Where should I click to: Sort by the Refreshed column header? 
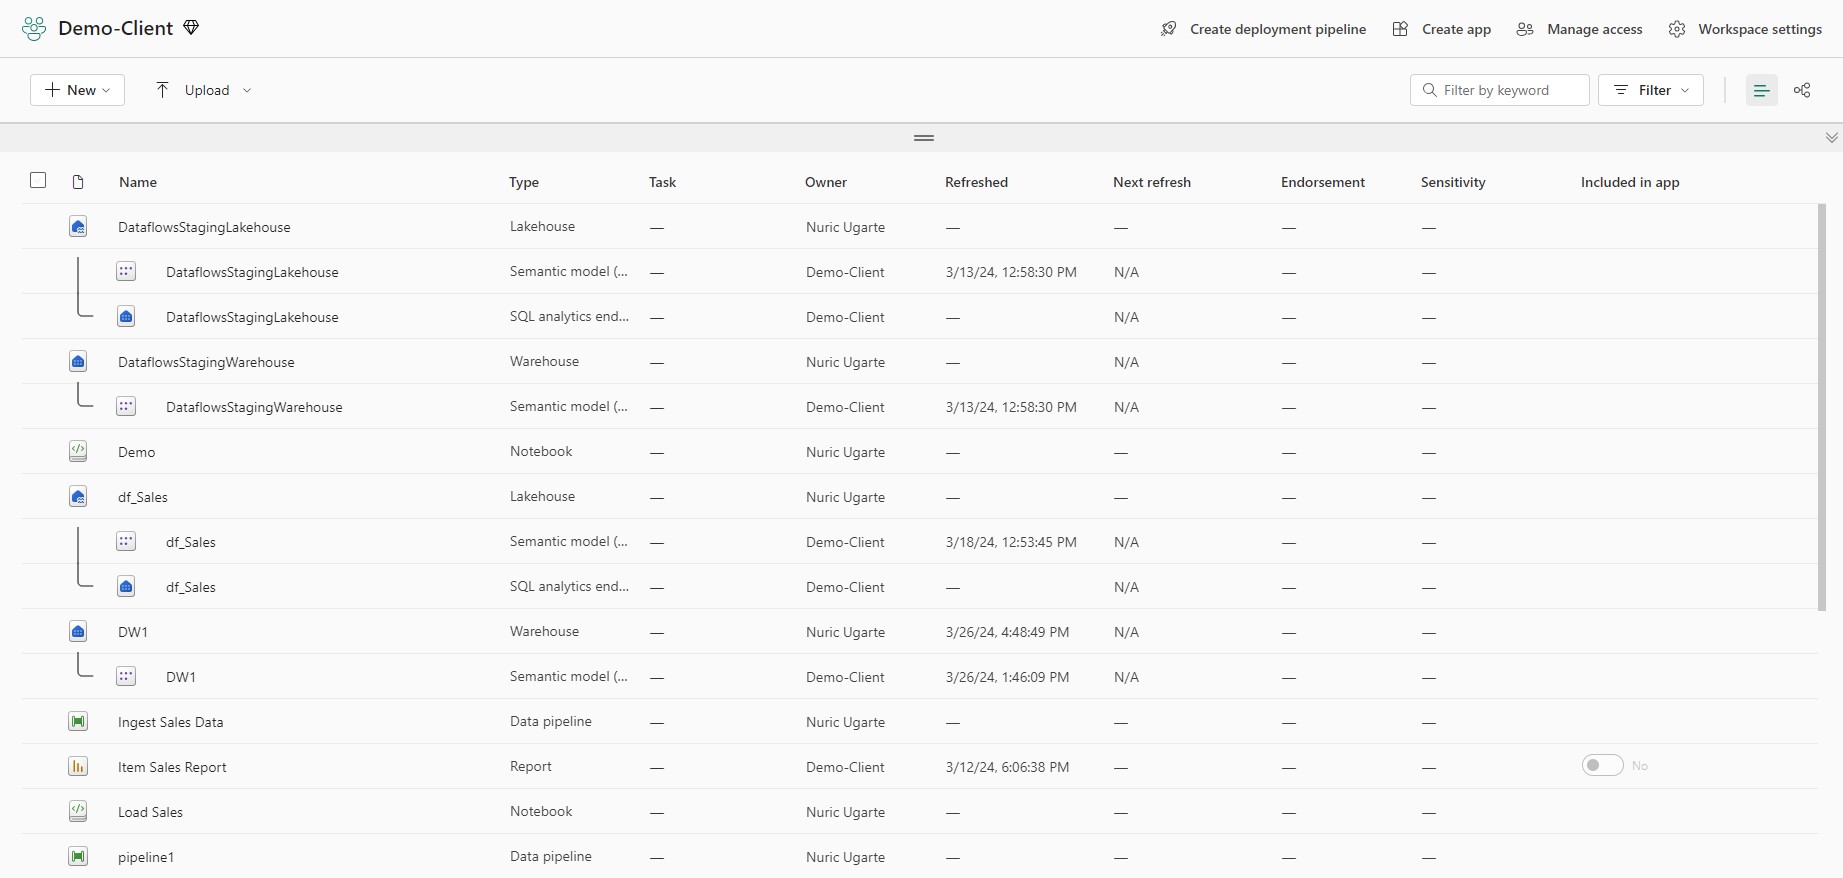click(976, 182)
